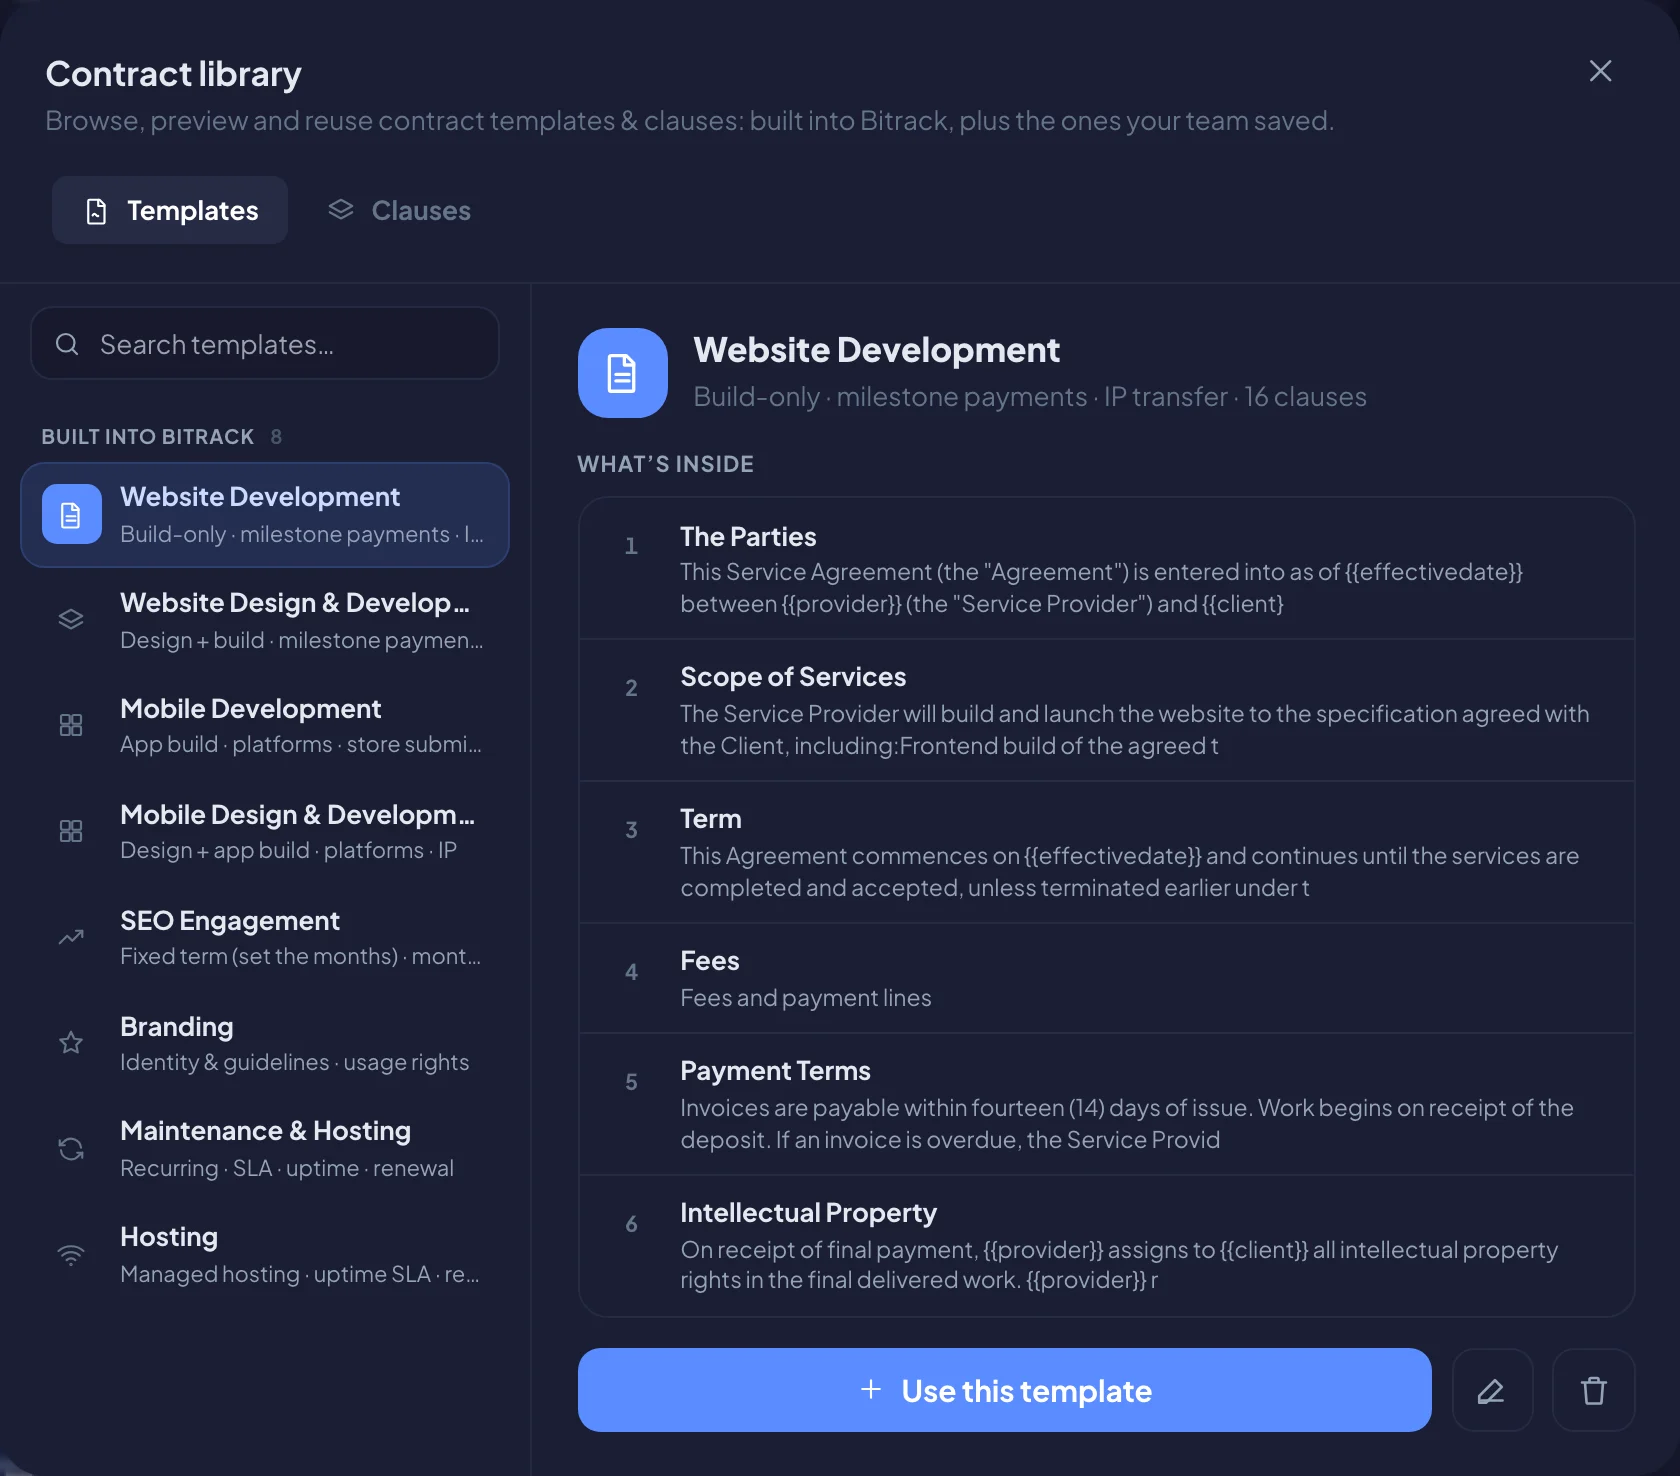Open the Templates tab

pos(170,210)
